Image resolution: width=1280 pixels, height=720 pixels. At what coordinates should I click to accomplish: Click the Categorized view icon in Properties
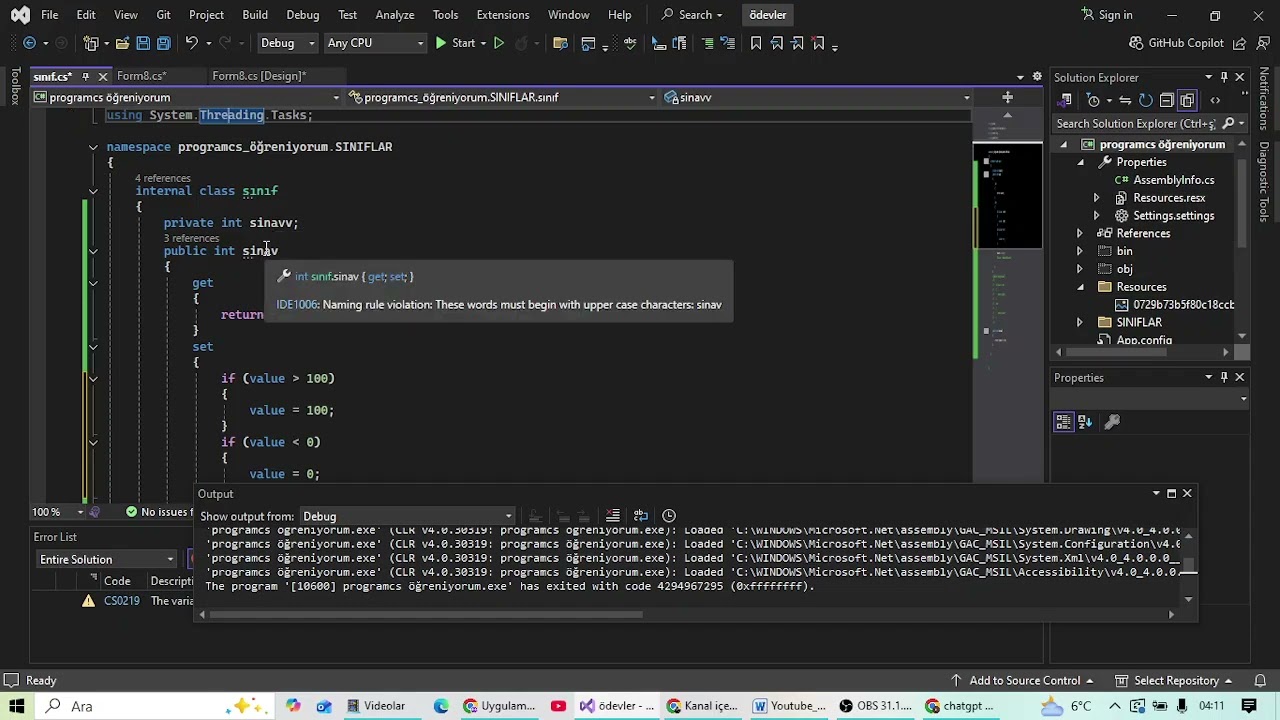click(1064, 422)
